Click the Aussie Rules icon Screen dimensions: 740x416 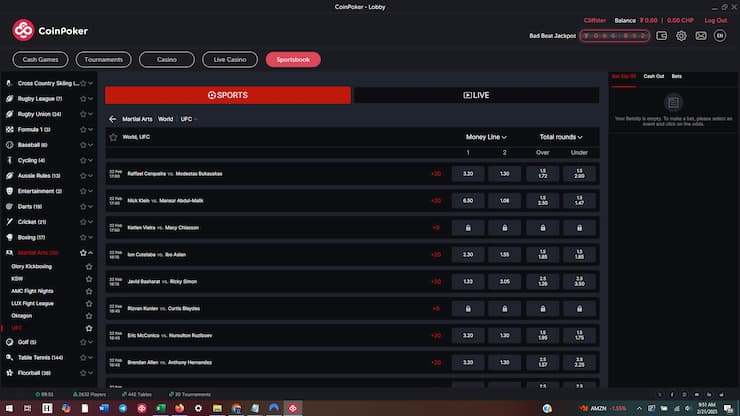coord(9,176)
